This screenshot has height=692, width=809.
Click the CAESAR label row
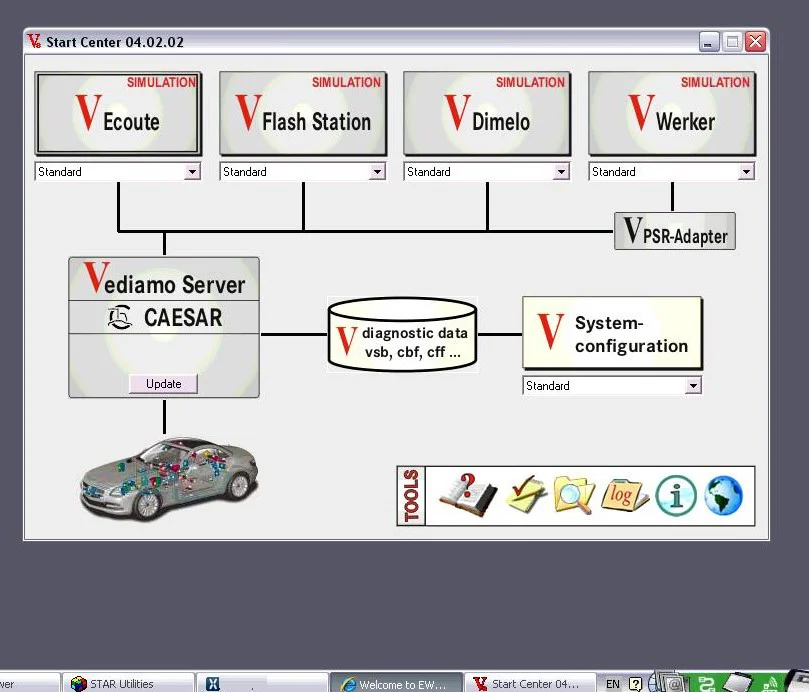[x=164, y=317]
